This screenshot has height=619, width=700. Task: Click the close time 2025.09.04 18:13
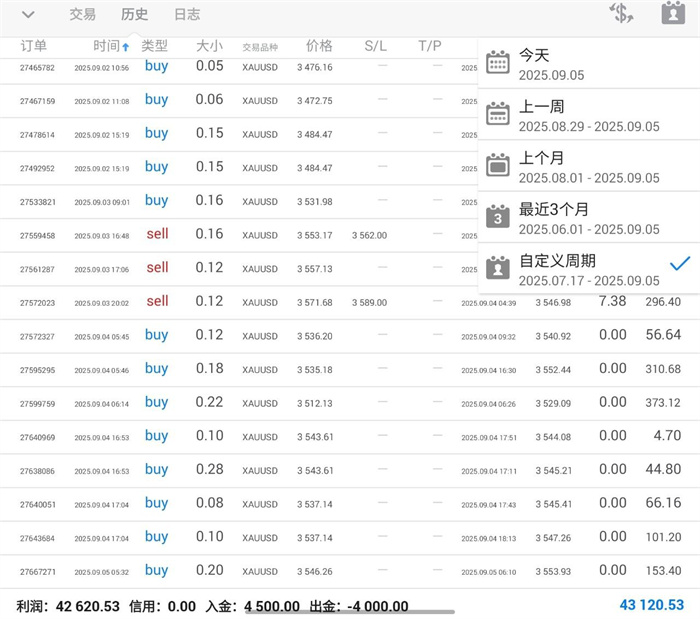pyautogui.click(x=488, y=539)
